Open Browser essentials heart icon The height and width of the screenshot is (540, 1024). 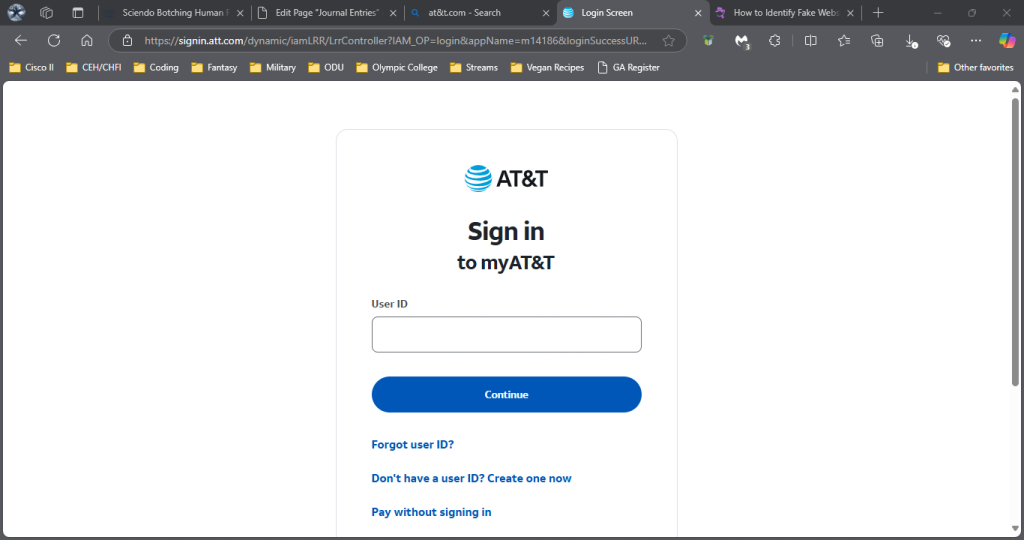(x=943, y=40)
